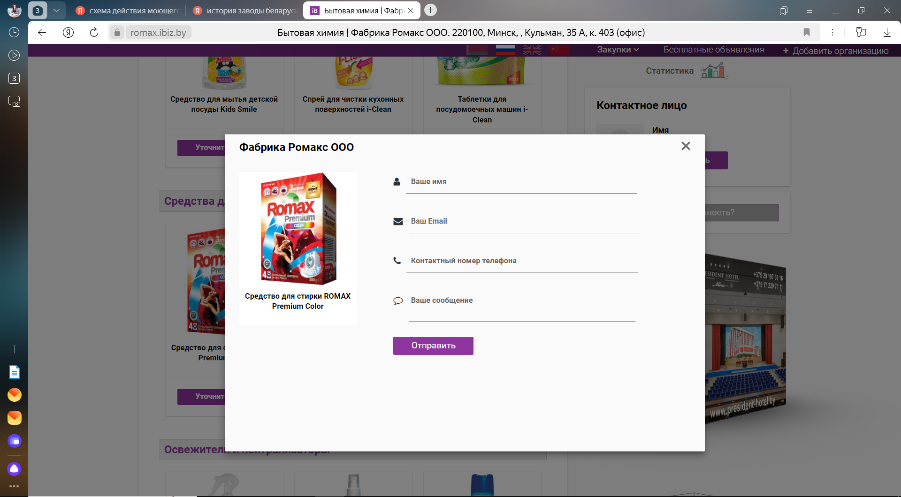Screen dimensions: 901x497
Task: Click the stacked-windows icon in the title bar
Action: pyautogui.click(x=784, y=10)
